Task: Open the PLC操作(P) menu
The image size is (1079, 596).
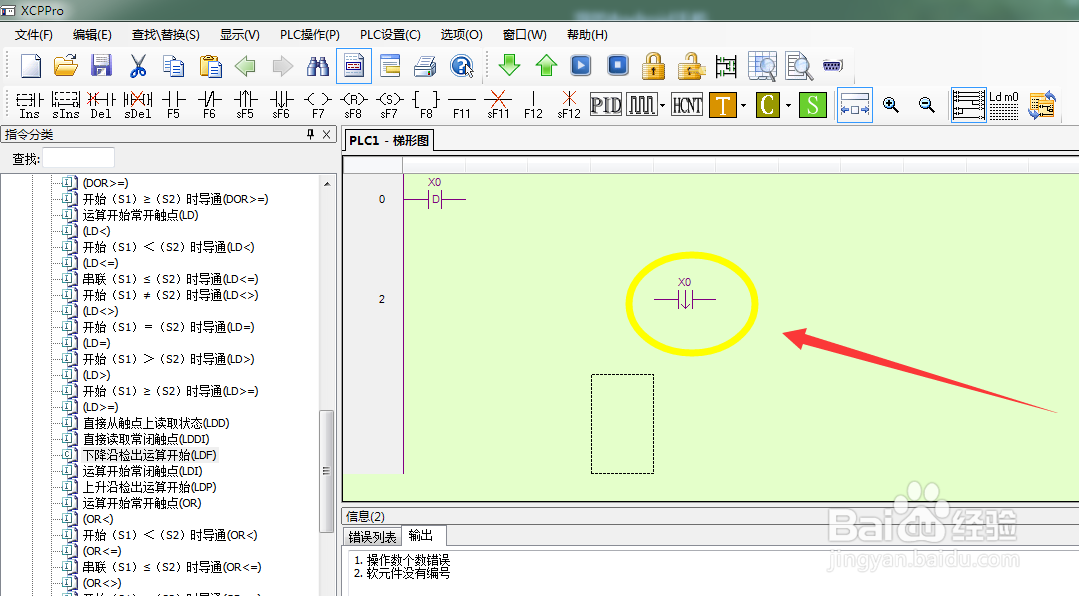Action: pyautogui.click(x=310, y=34)
